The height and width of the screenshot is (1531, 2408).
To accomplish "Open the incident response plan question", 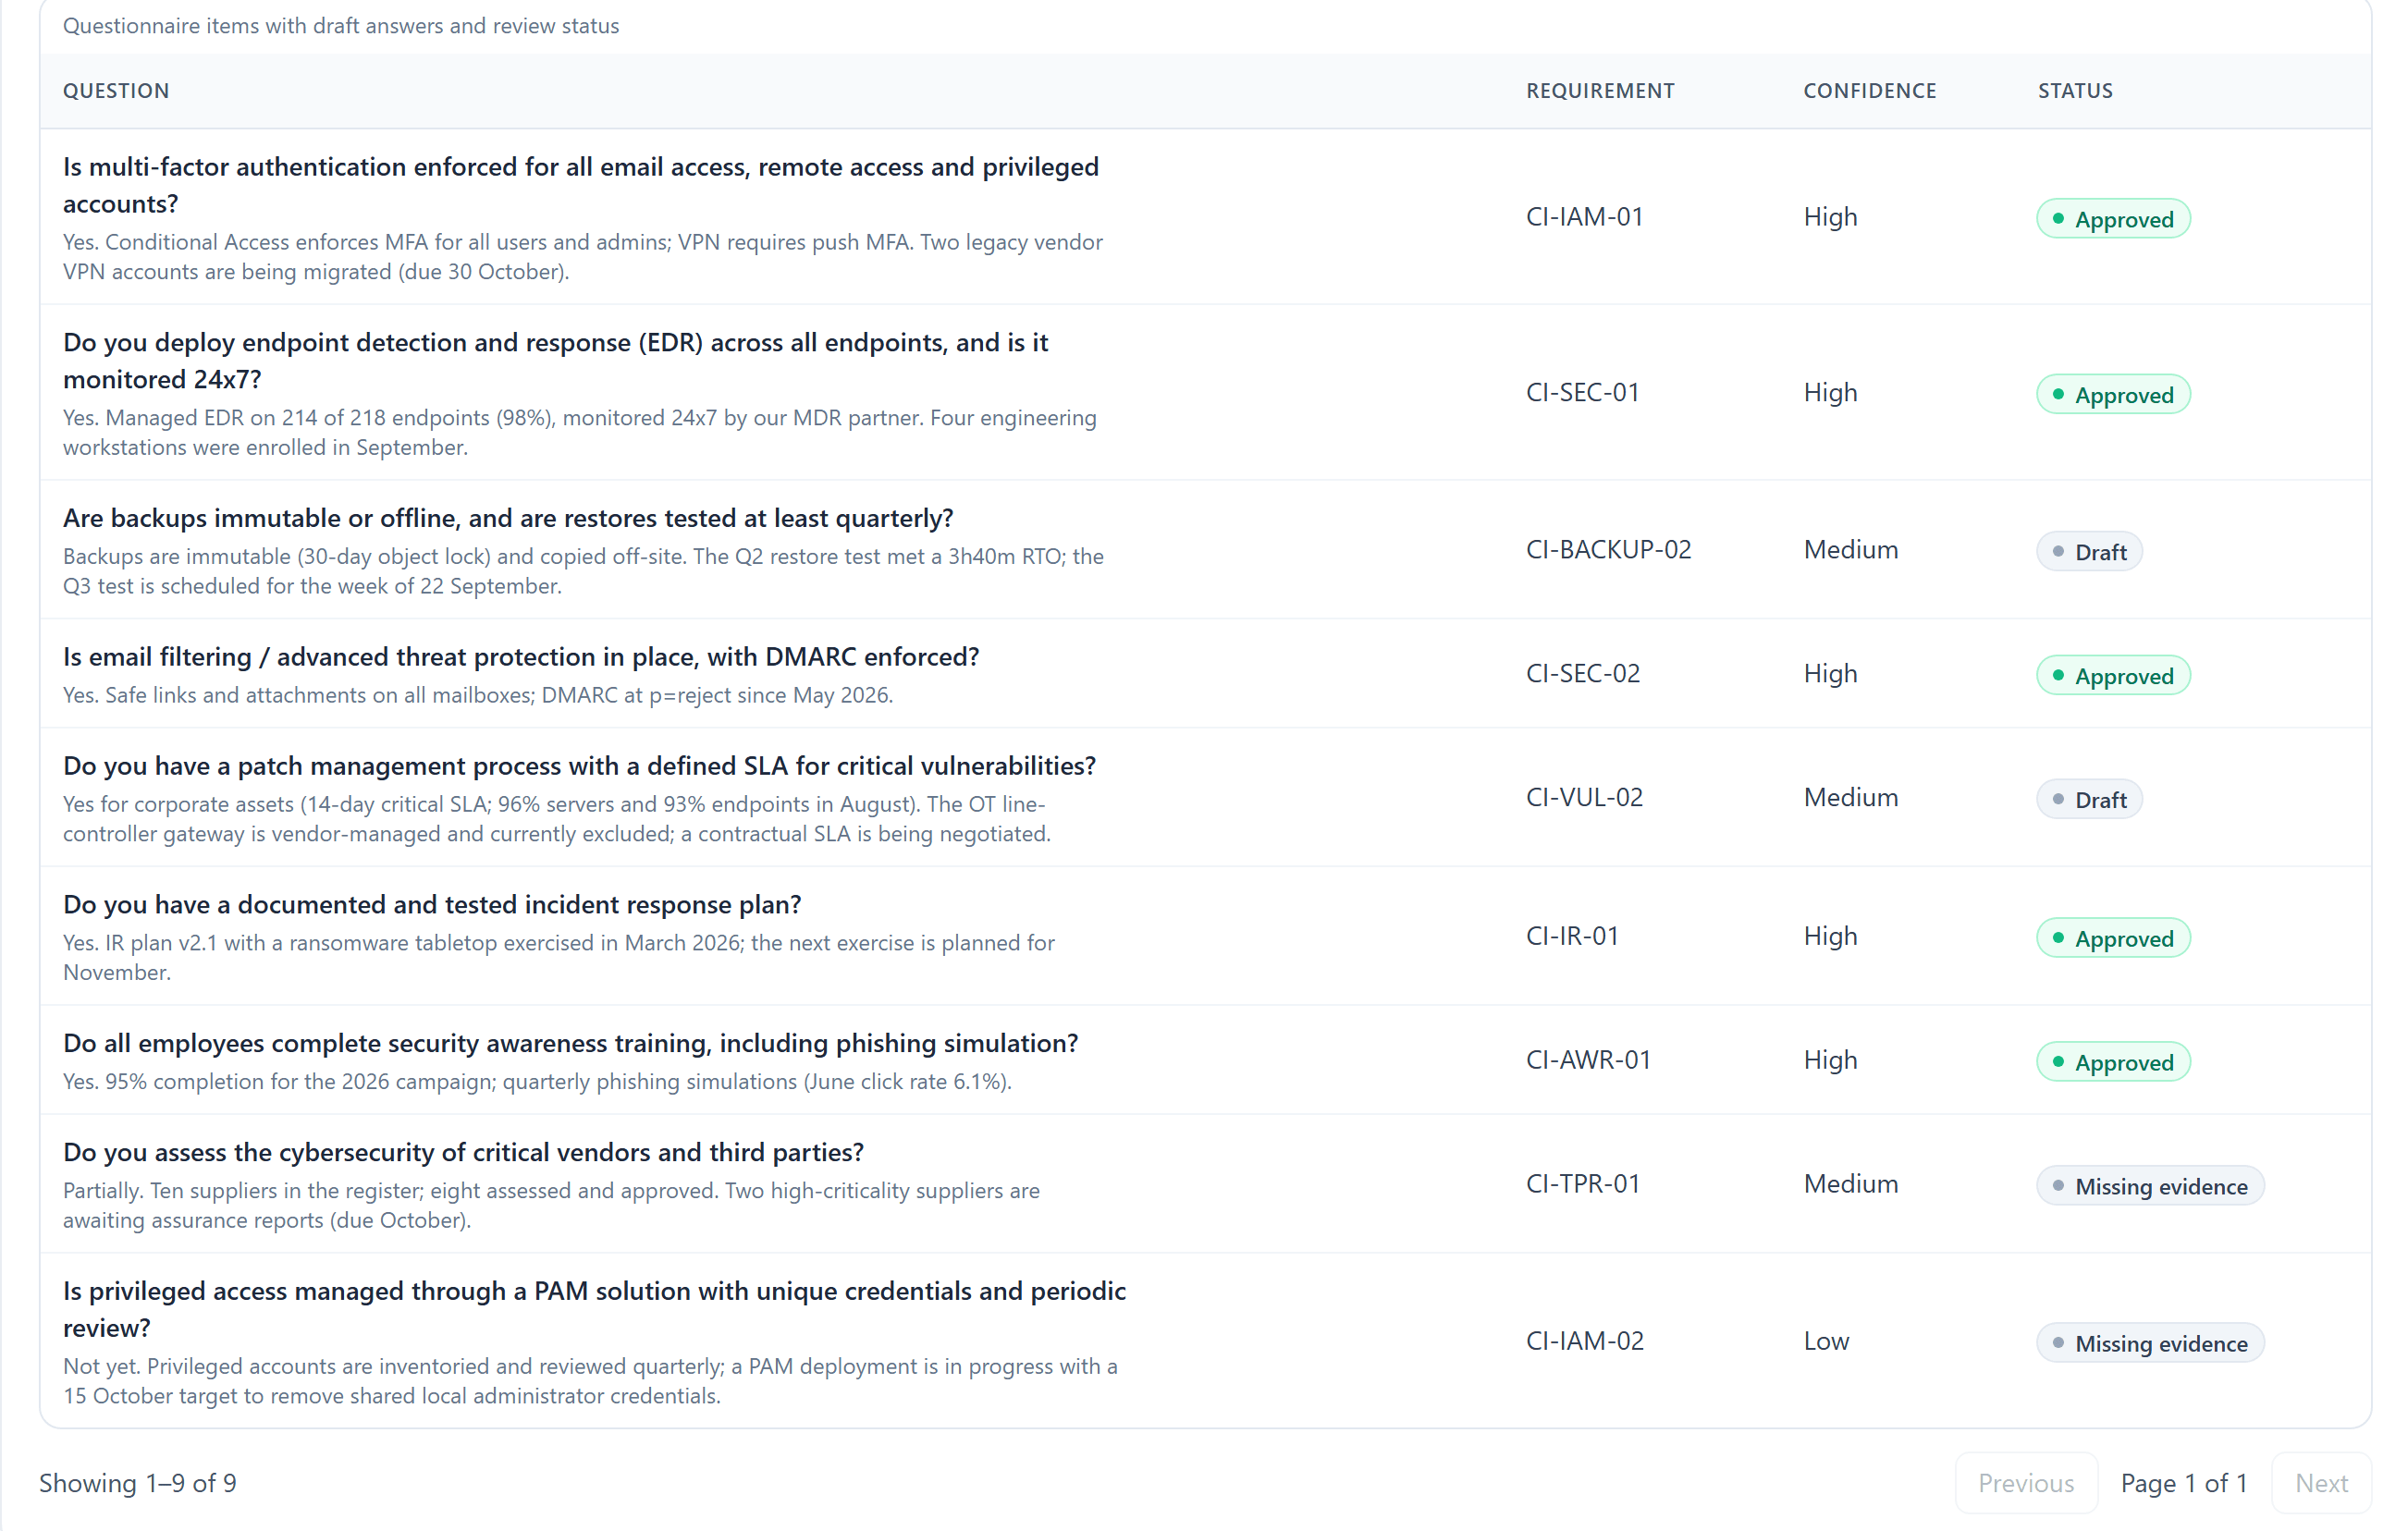I will (432, 905).
